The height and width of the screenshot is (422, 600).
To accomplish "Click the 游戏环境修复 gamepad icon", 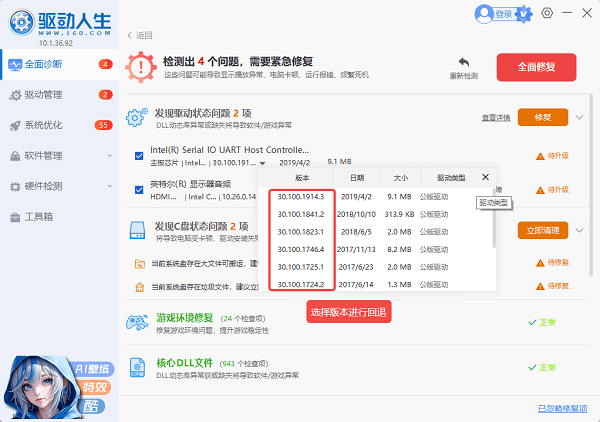I will [x=137, y=323].
